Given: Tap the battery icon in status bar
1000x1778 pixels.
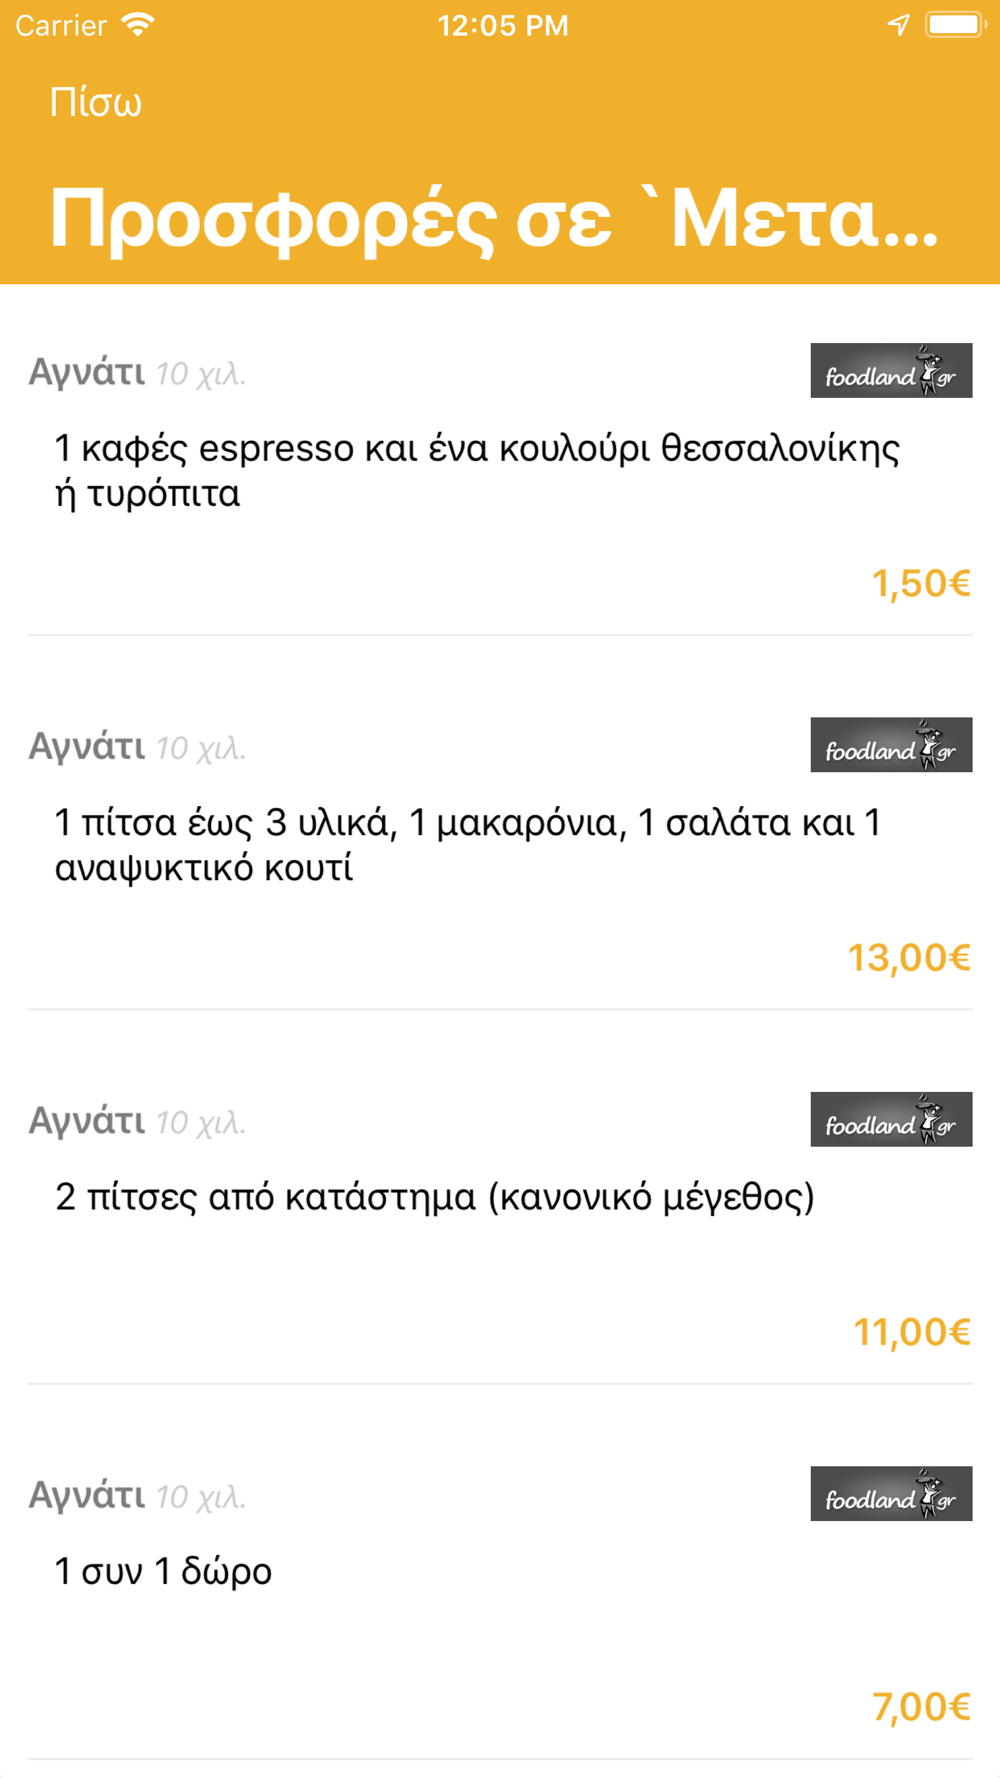Looking at the screenshot, I should coord(955,25).
